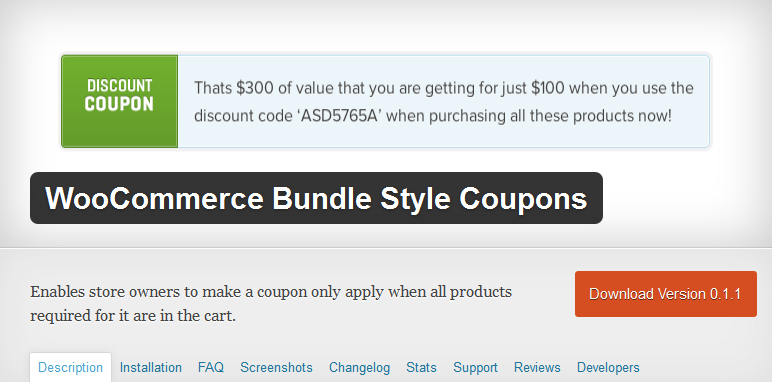Click the '$300 of value' banner line
Image resolution: width=772 pixels, height=382 pixels.
point(444,89)
